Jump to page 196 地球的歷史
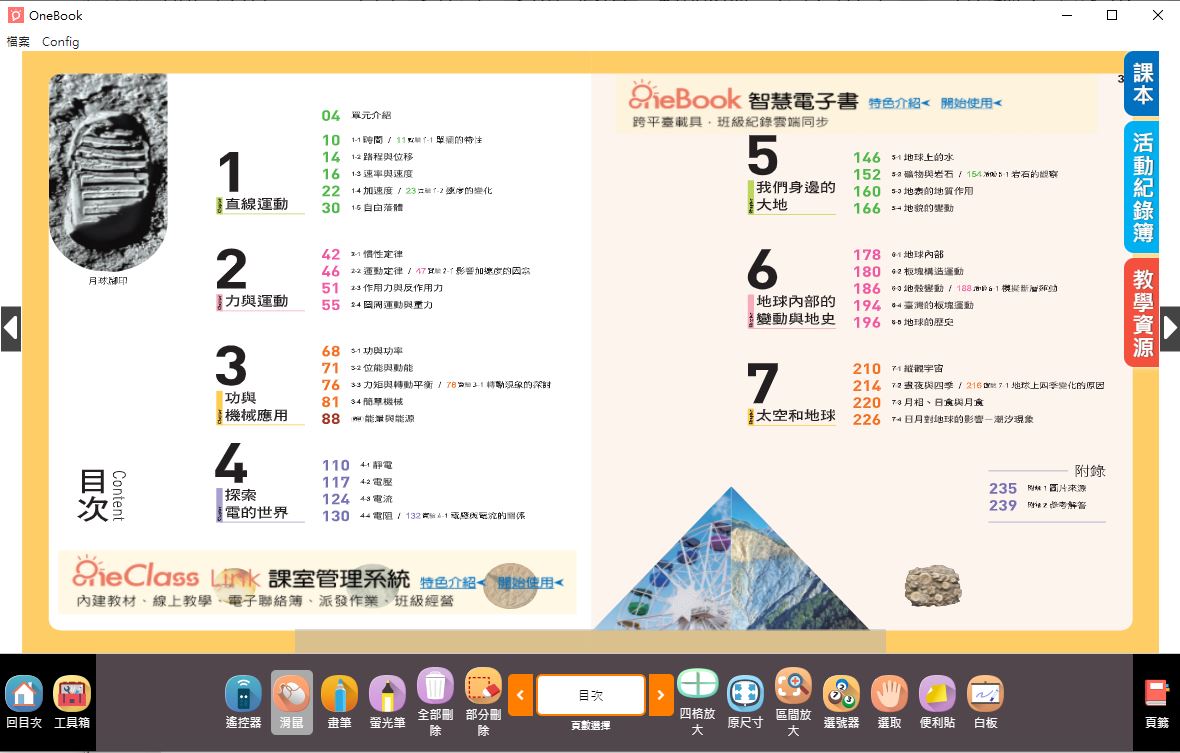1180x753 pixels. (x=904, y=322)
